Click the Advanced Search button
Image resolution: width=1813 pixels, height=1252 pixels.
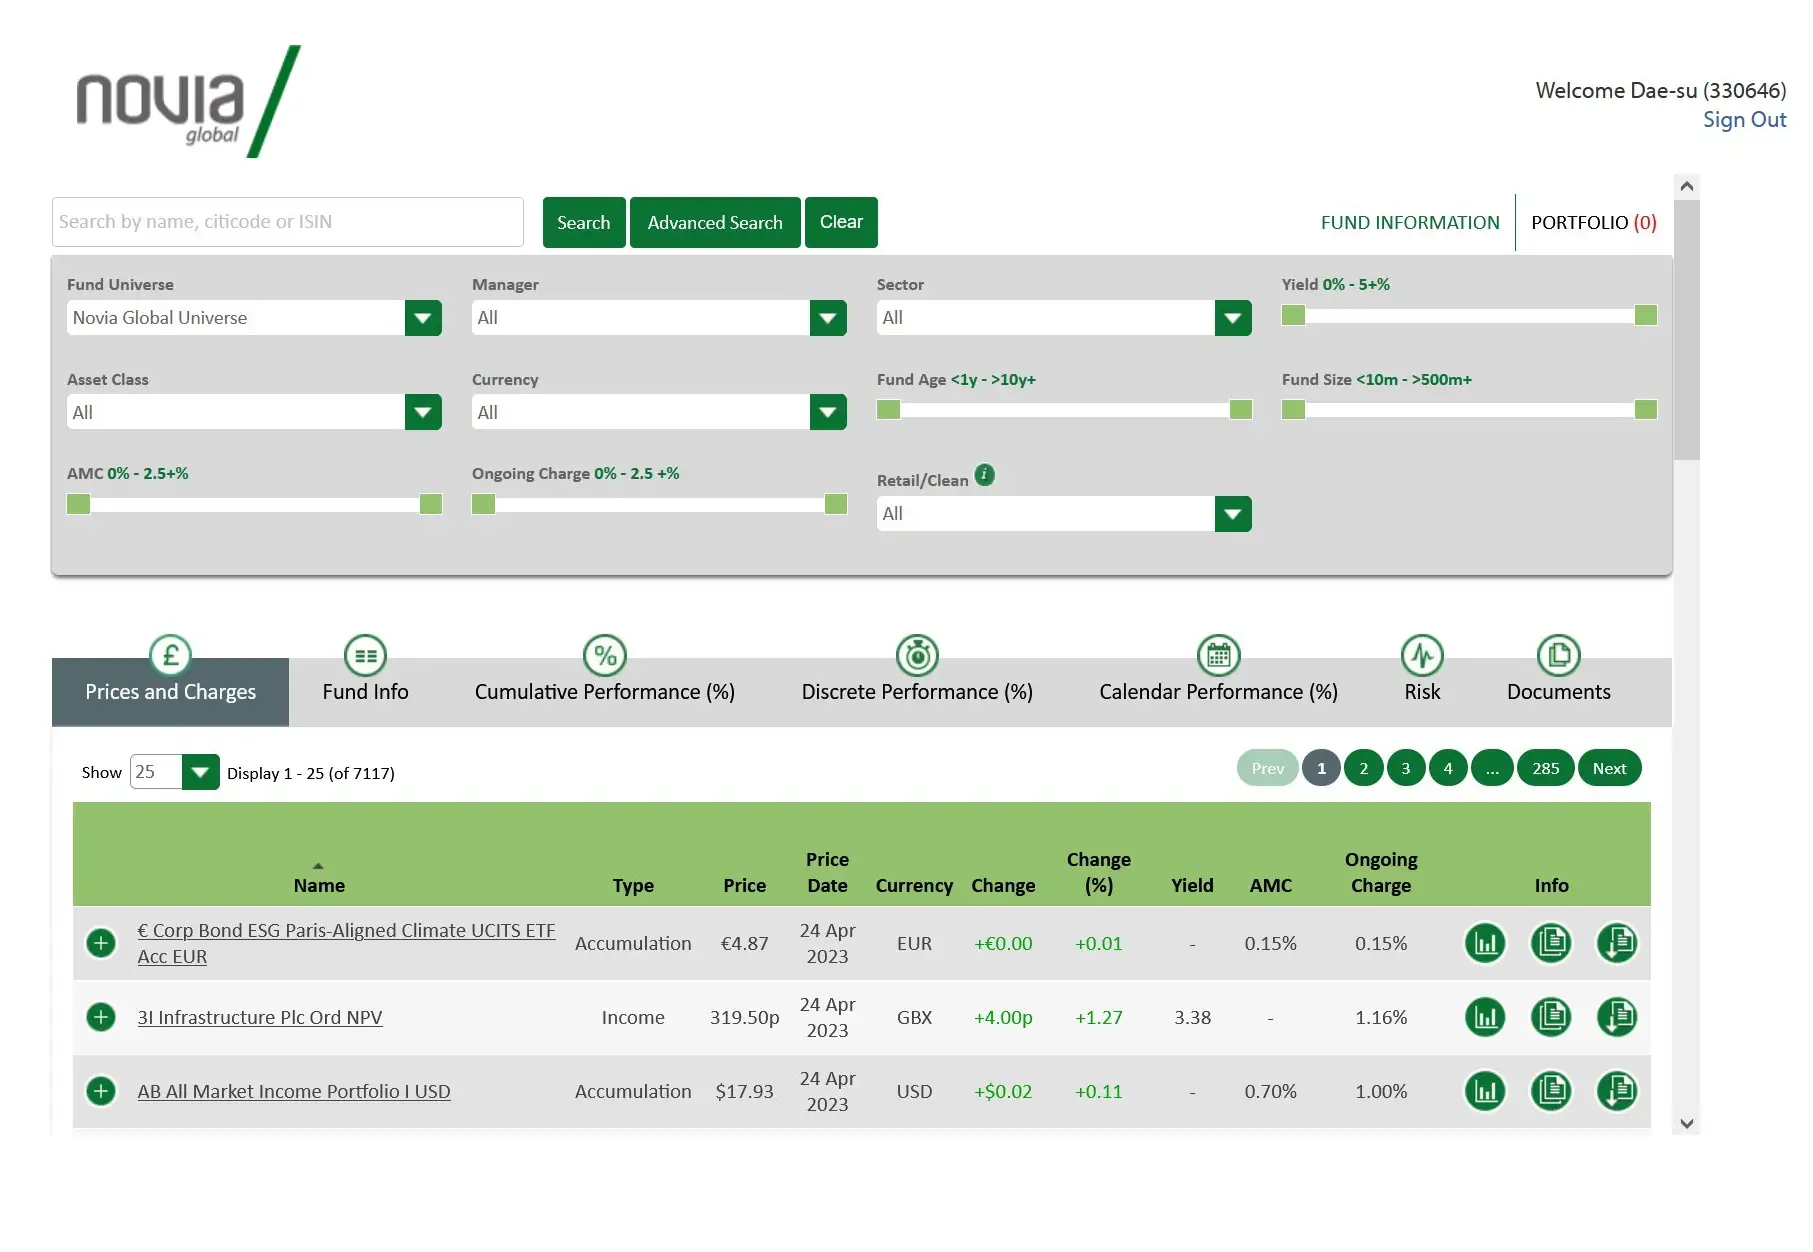pyautogui.click(x=714, y=222)
